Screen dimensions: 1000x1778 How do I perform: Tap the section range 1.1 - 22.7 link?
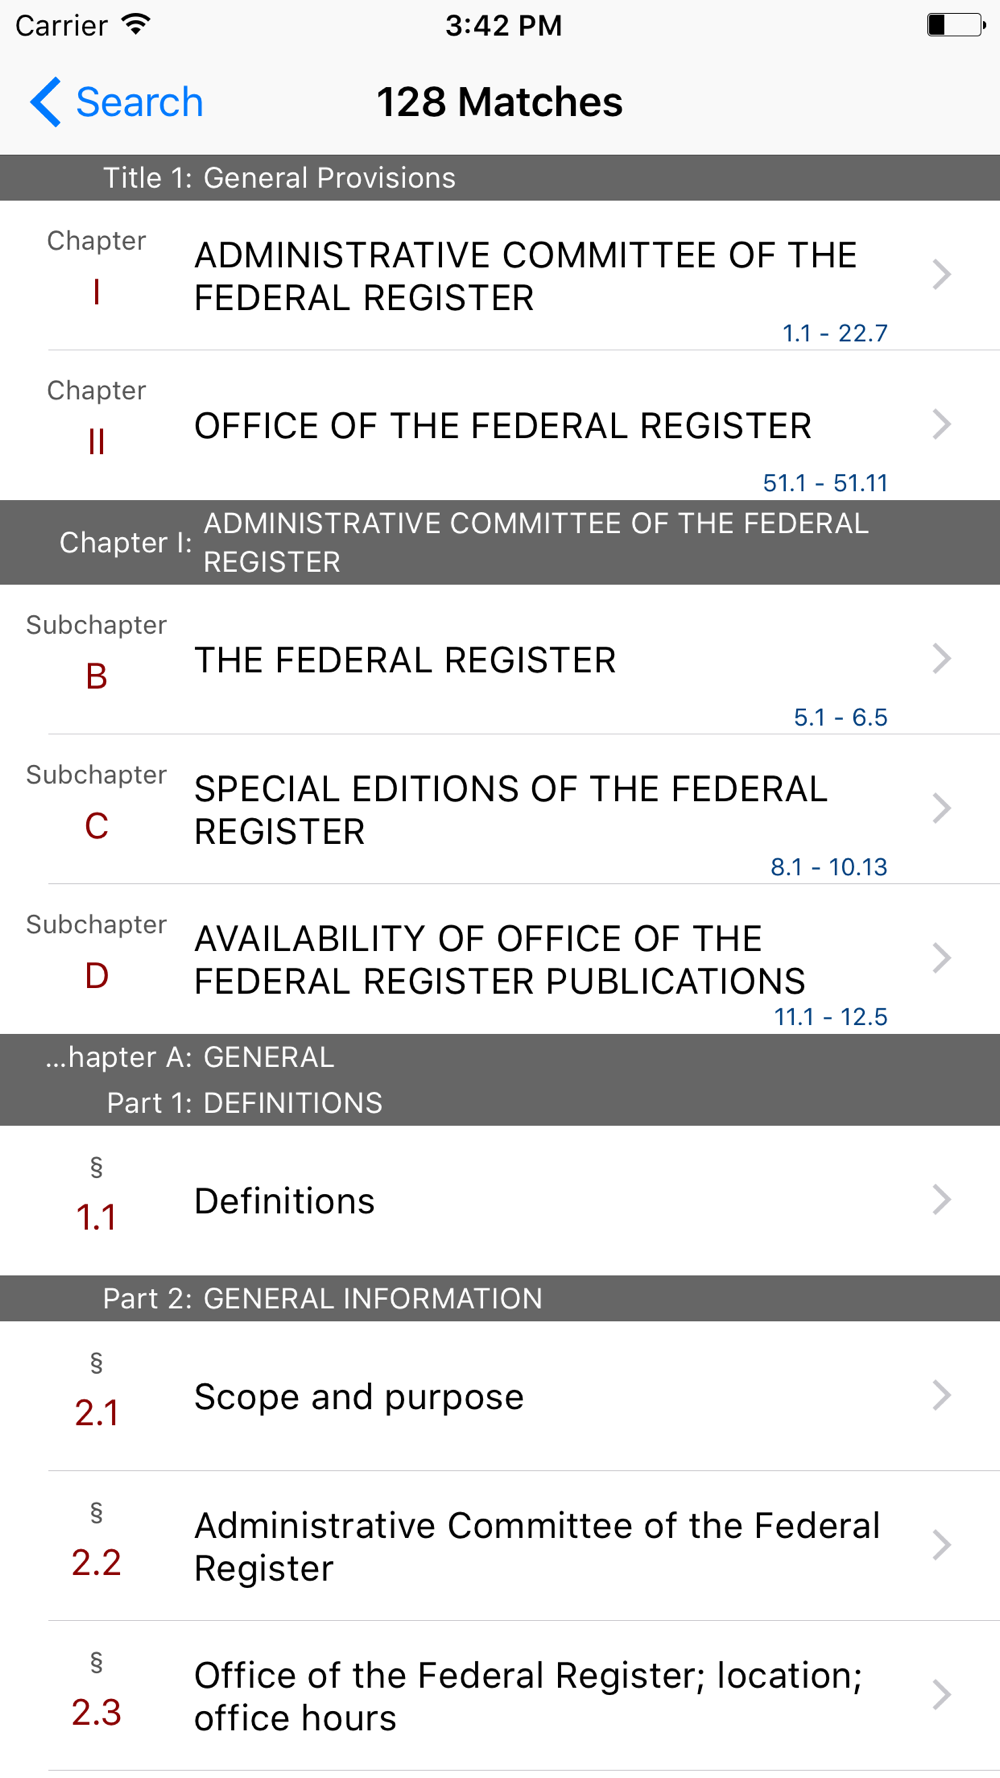click(835, 333)
